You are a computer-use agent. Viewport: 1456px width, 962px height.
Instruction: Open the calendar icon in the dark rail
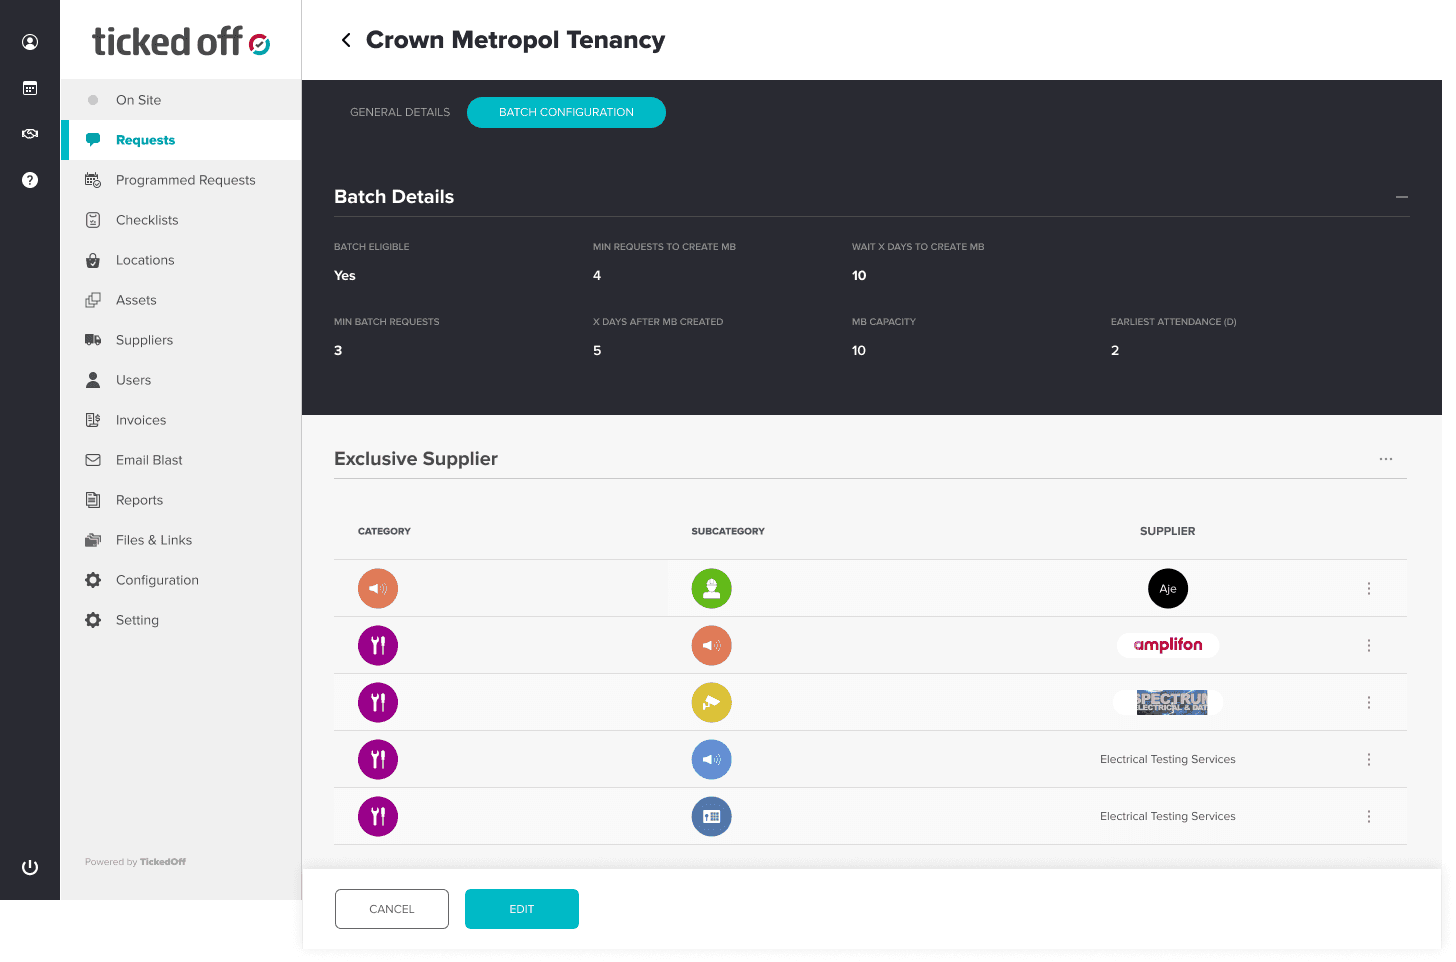[30, 88]
